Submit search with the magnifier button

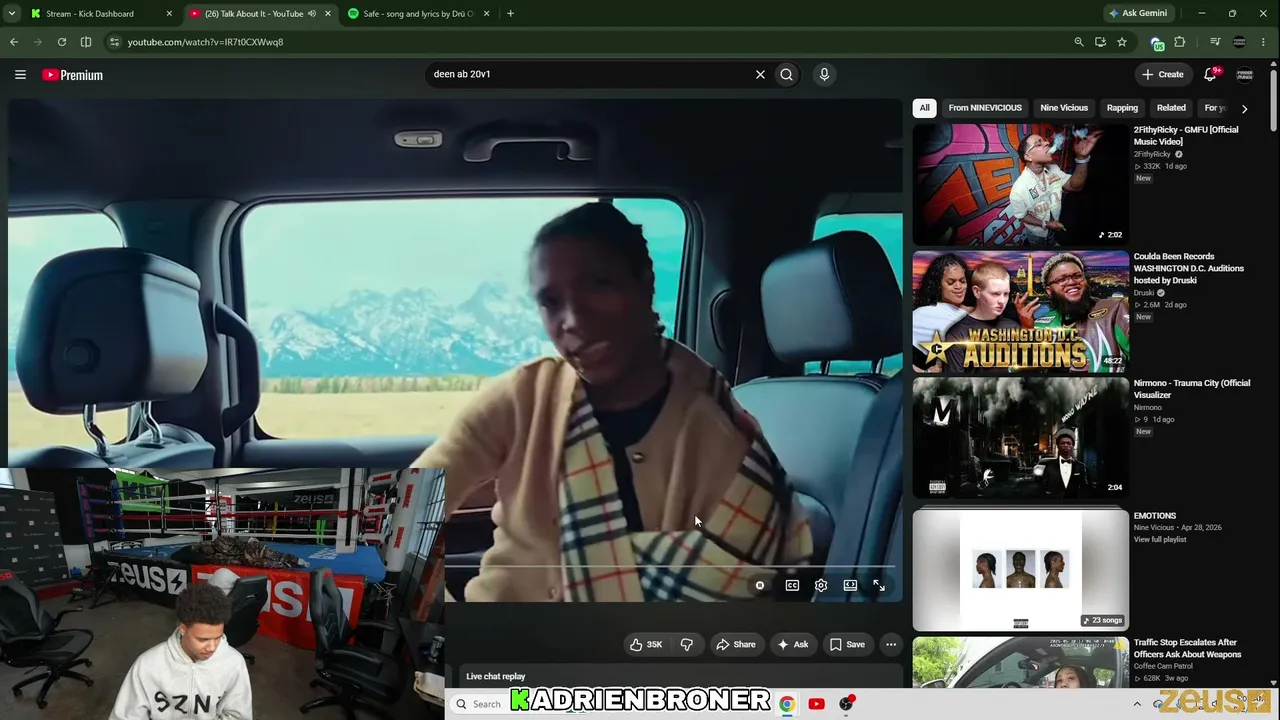pos(787,74)
